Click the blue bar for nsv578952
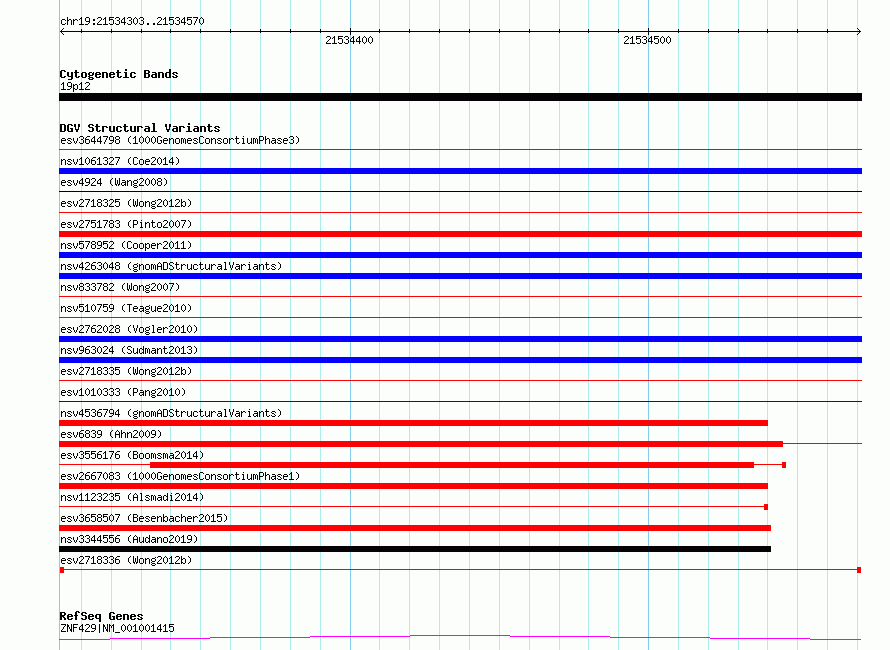This screenshot has height=650, width=890. pyautogui.click(x=460, y=255)
